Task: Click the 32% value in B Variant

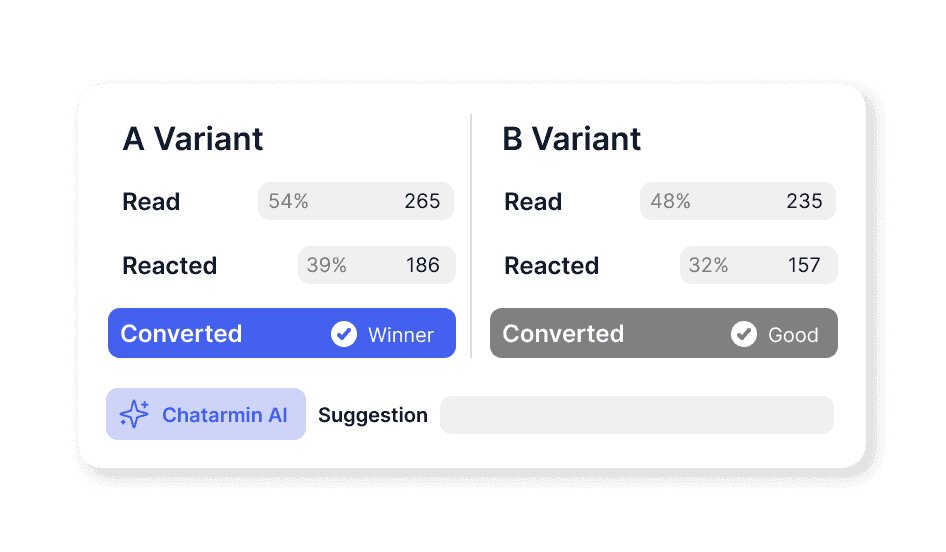Action: coord(708,265)
